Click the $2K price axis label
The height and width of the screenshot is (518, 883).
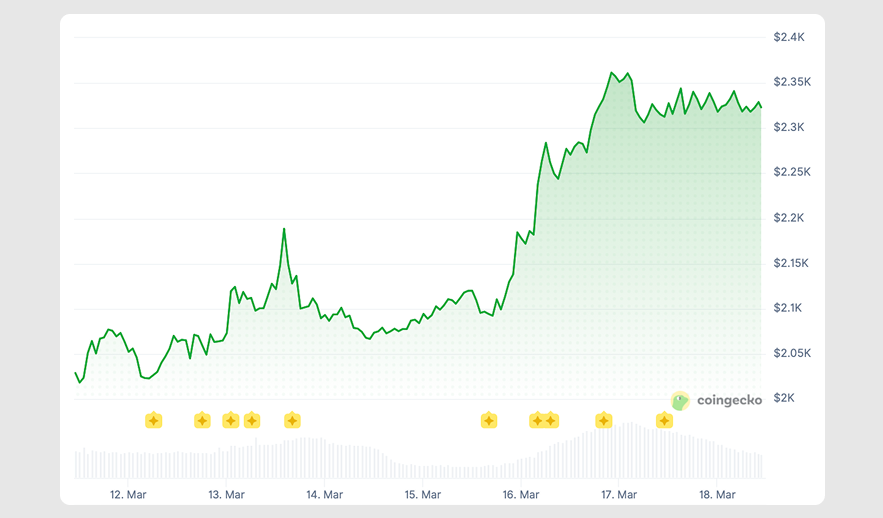(783, 398)
